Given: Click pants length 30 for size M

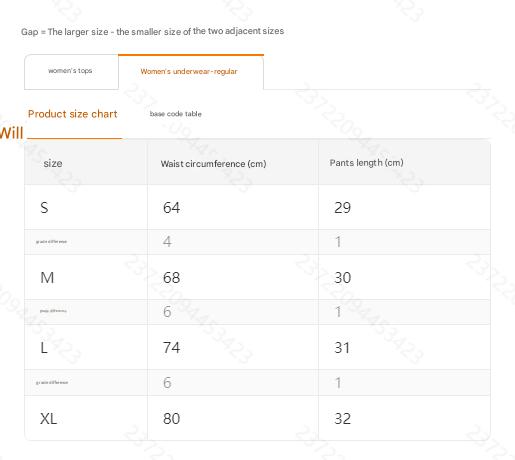Looking at the screenshot, I should coord(343,278).
